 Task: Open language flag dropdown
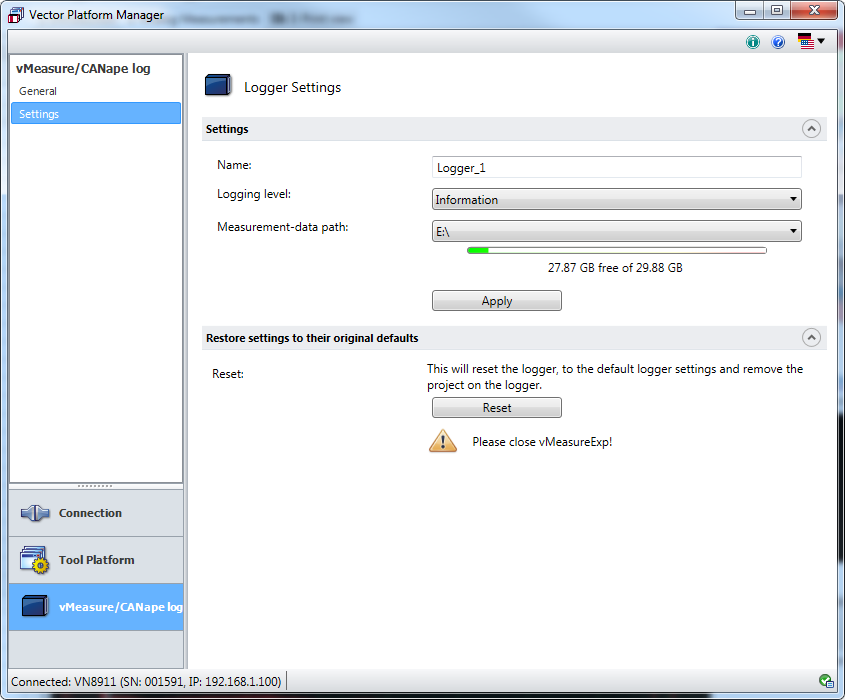811,41
